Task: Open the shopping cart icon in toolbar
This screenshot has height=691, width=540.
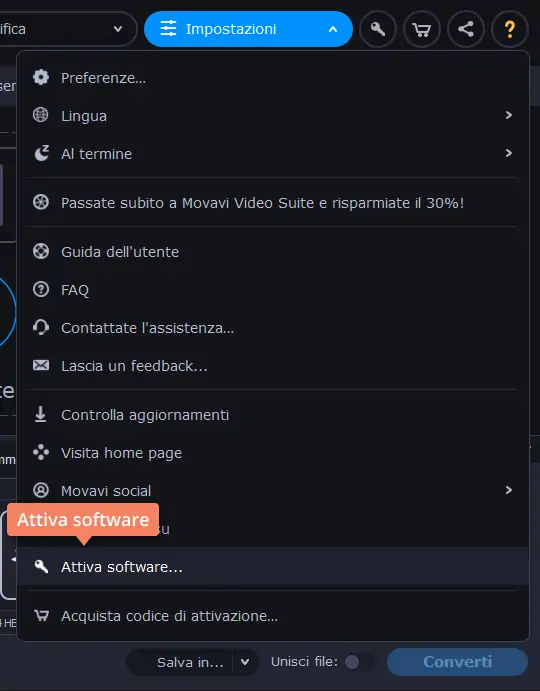Action: pyautogui.click(x=422, y=30)
